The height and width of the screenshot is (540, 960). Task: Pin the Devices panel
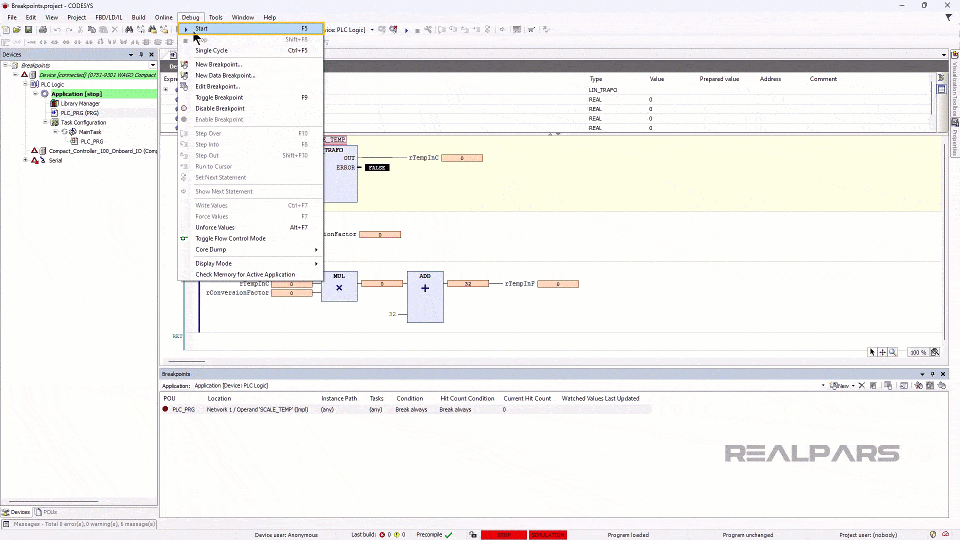click(141, 54)
